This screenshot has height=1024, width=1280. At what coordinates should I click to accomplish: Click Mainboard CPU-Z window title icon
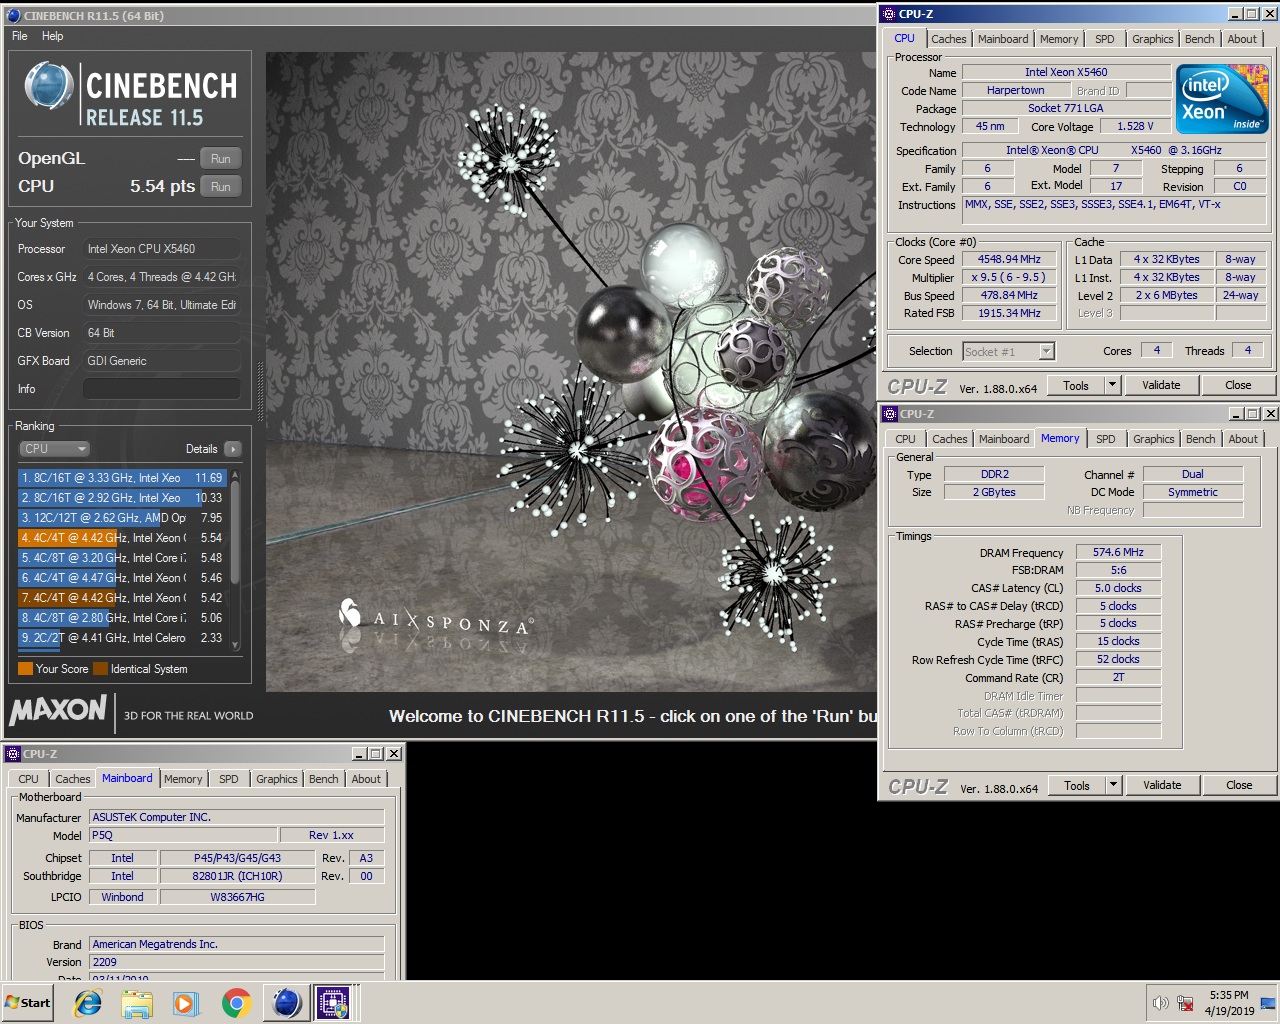12,754
